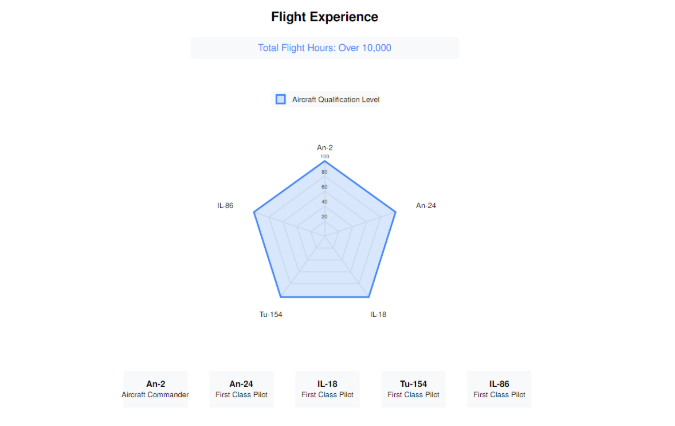Click the IL-18 axis label below the radar chart
675x426 pixels.
tap(378, 314)
